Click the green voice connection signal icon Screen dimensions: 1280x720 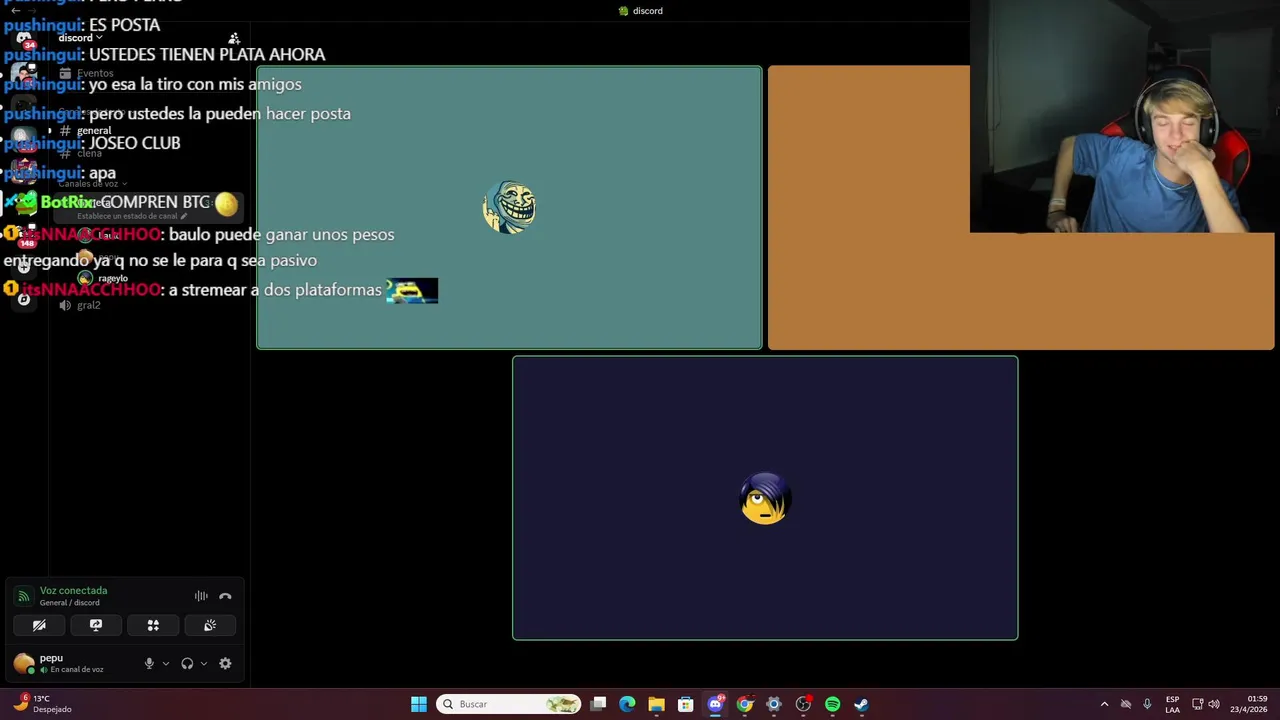pos(23,596)
